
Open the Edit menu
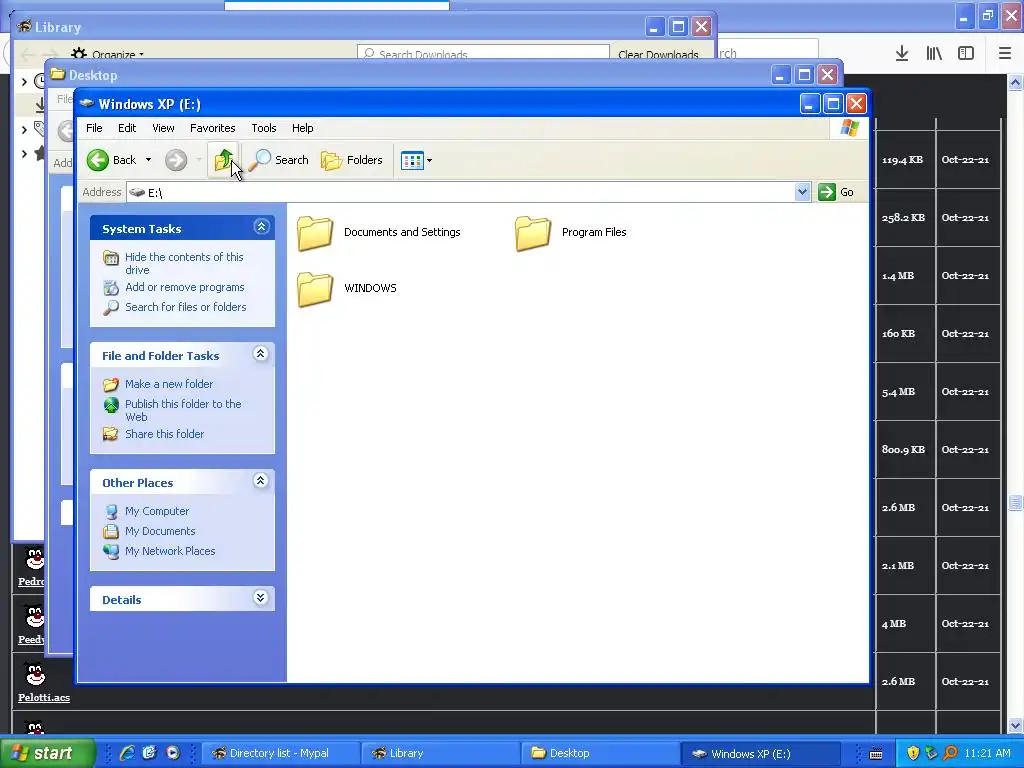[127, 128]
